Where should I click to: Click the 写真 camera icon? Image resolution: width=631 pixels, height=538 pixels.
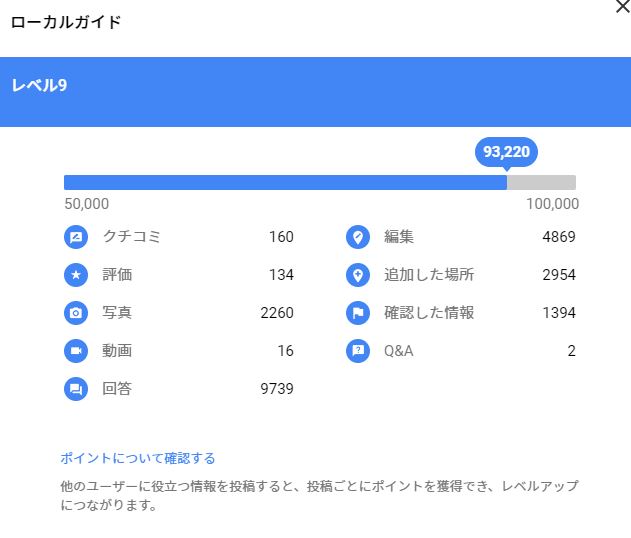pos(75,313)
